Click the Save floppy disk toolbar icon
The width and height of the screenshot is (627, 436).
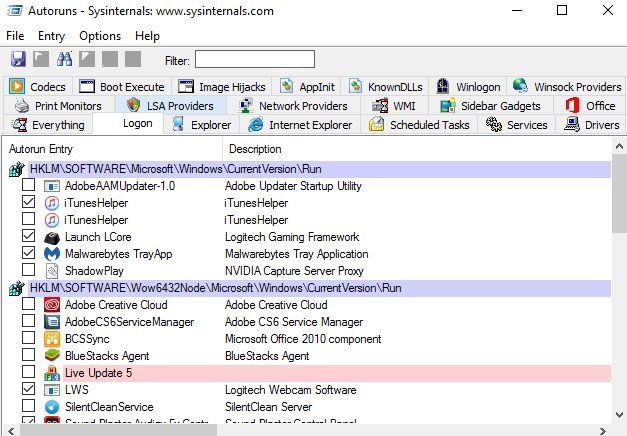(18, 60)
